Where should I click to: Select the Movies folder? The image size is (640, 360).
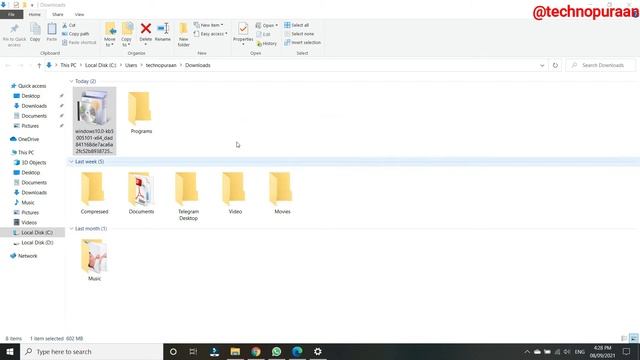[x=282, y=193]
